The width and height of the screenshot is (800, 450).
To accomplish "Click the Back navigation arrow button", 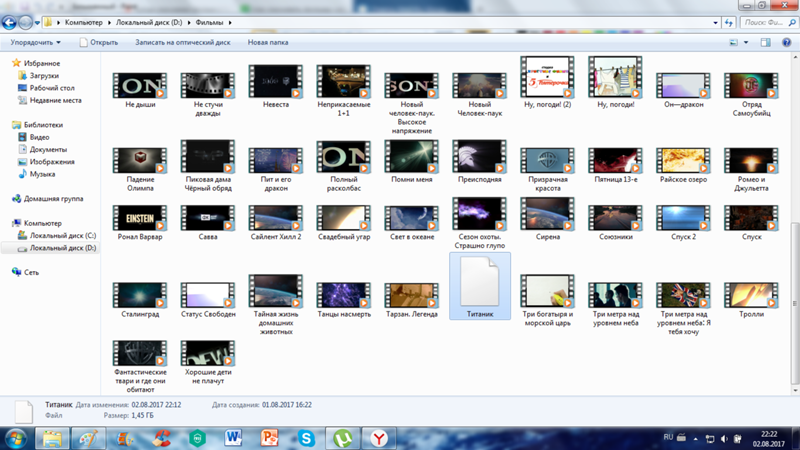I will click(9, 22).
